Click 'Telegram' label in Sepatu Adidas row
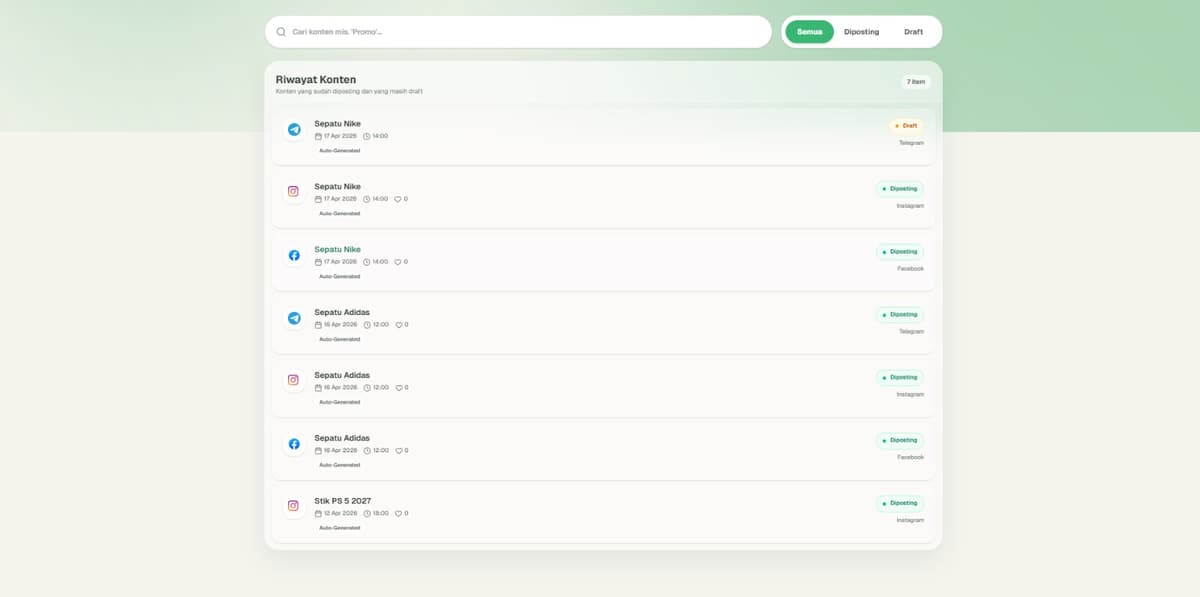This screenshot has width=1200, height=597. point(911,331)
